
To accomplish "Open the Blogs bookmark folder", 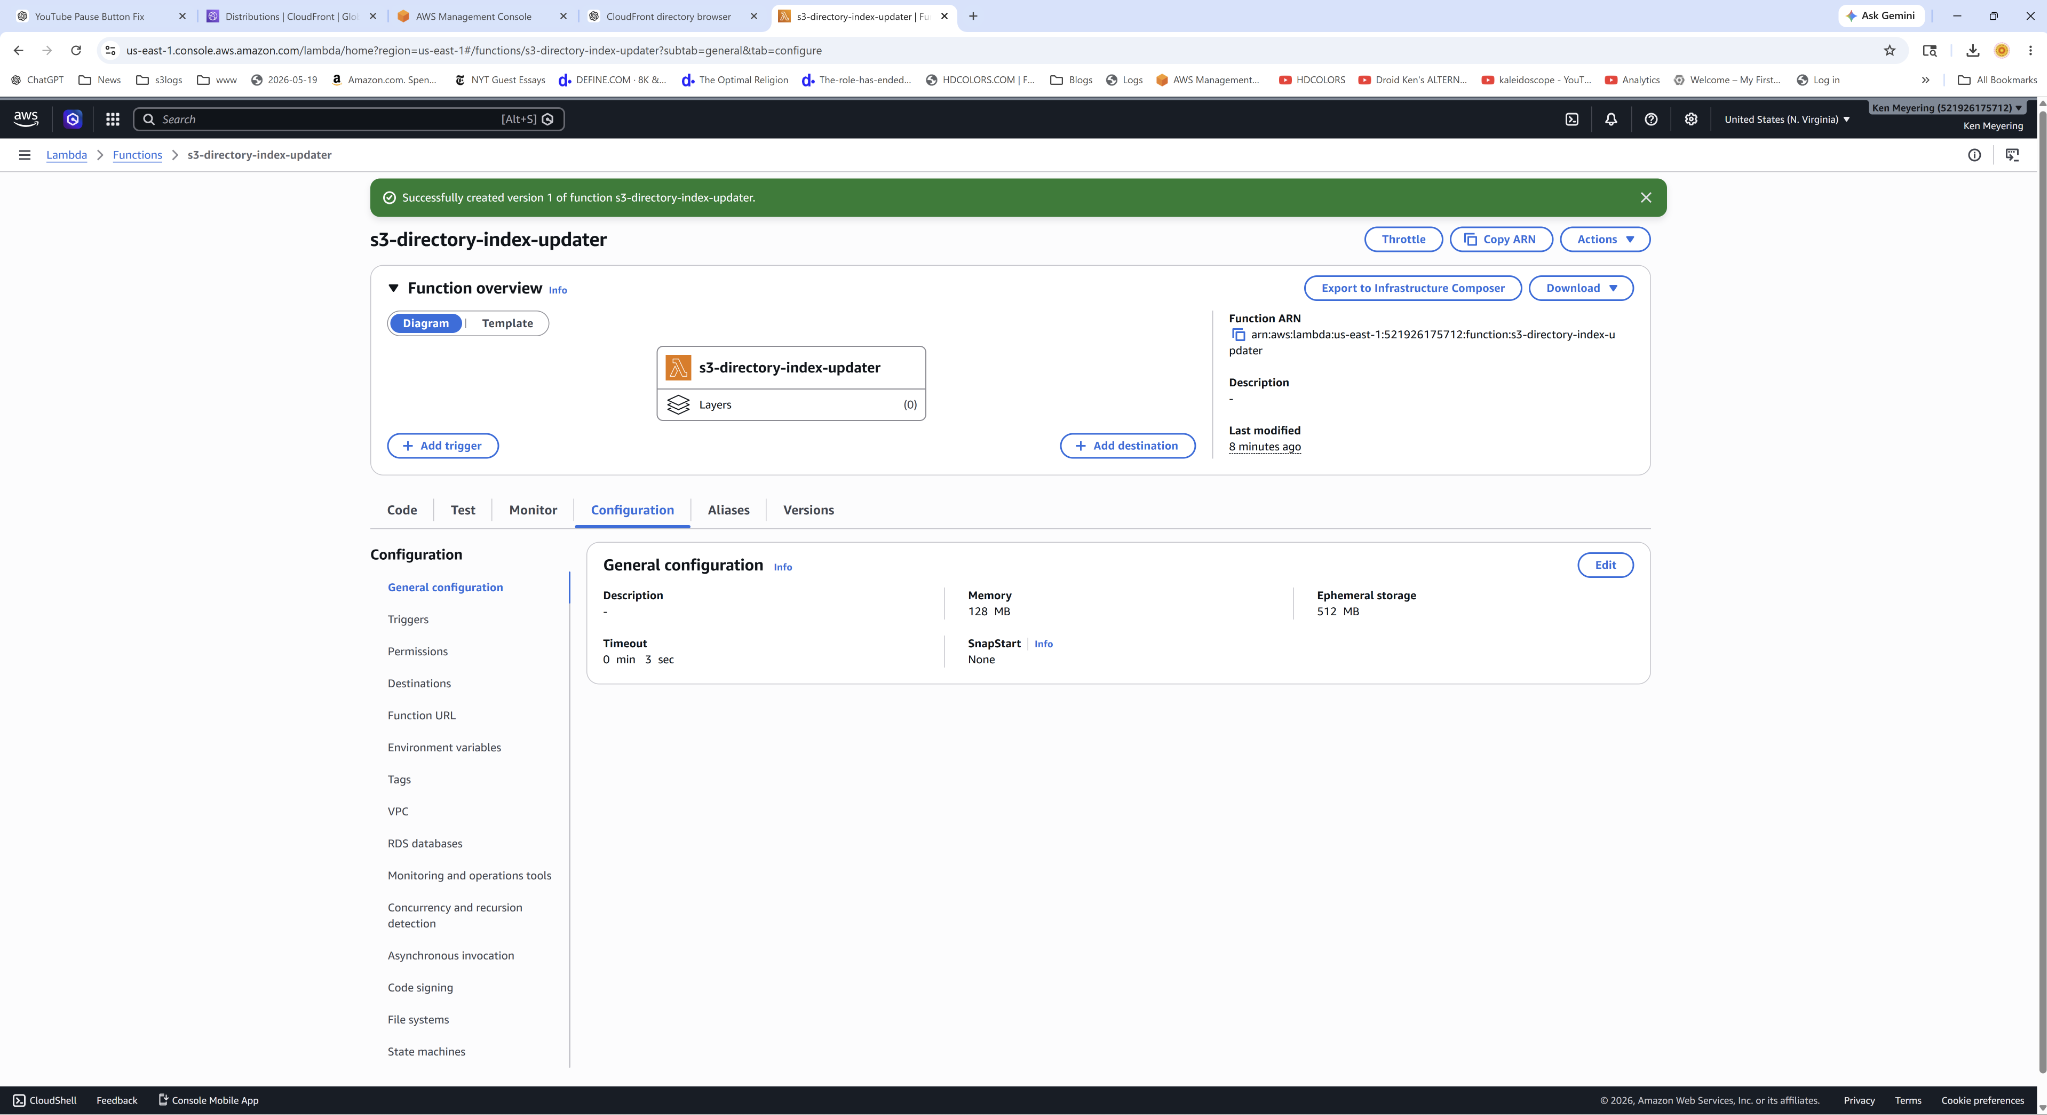I will 1071,80.
